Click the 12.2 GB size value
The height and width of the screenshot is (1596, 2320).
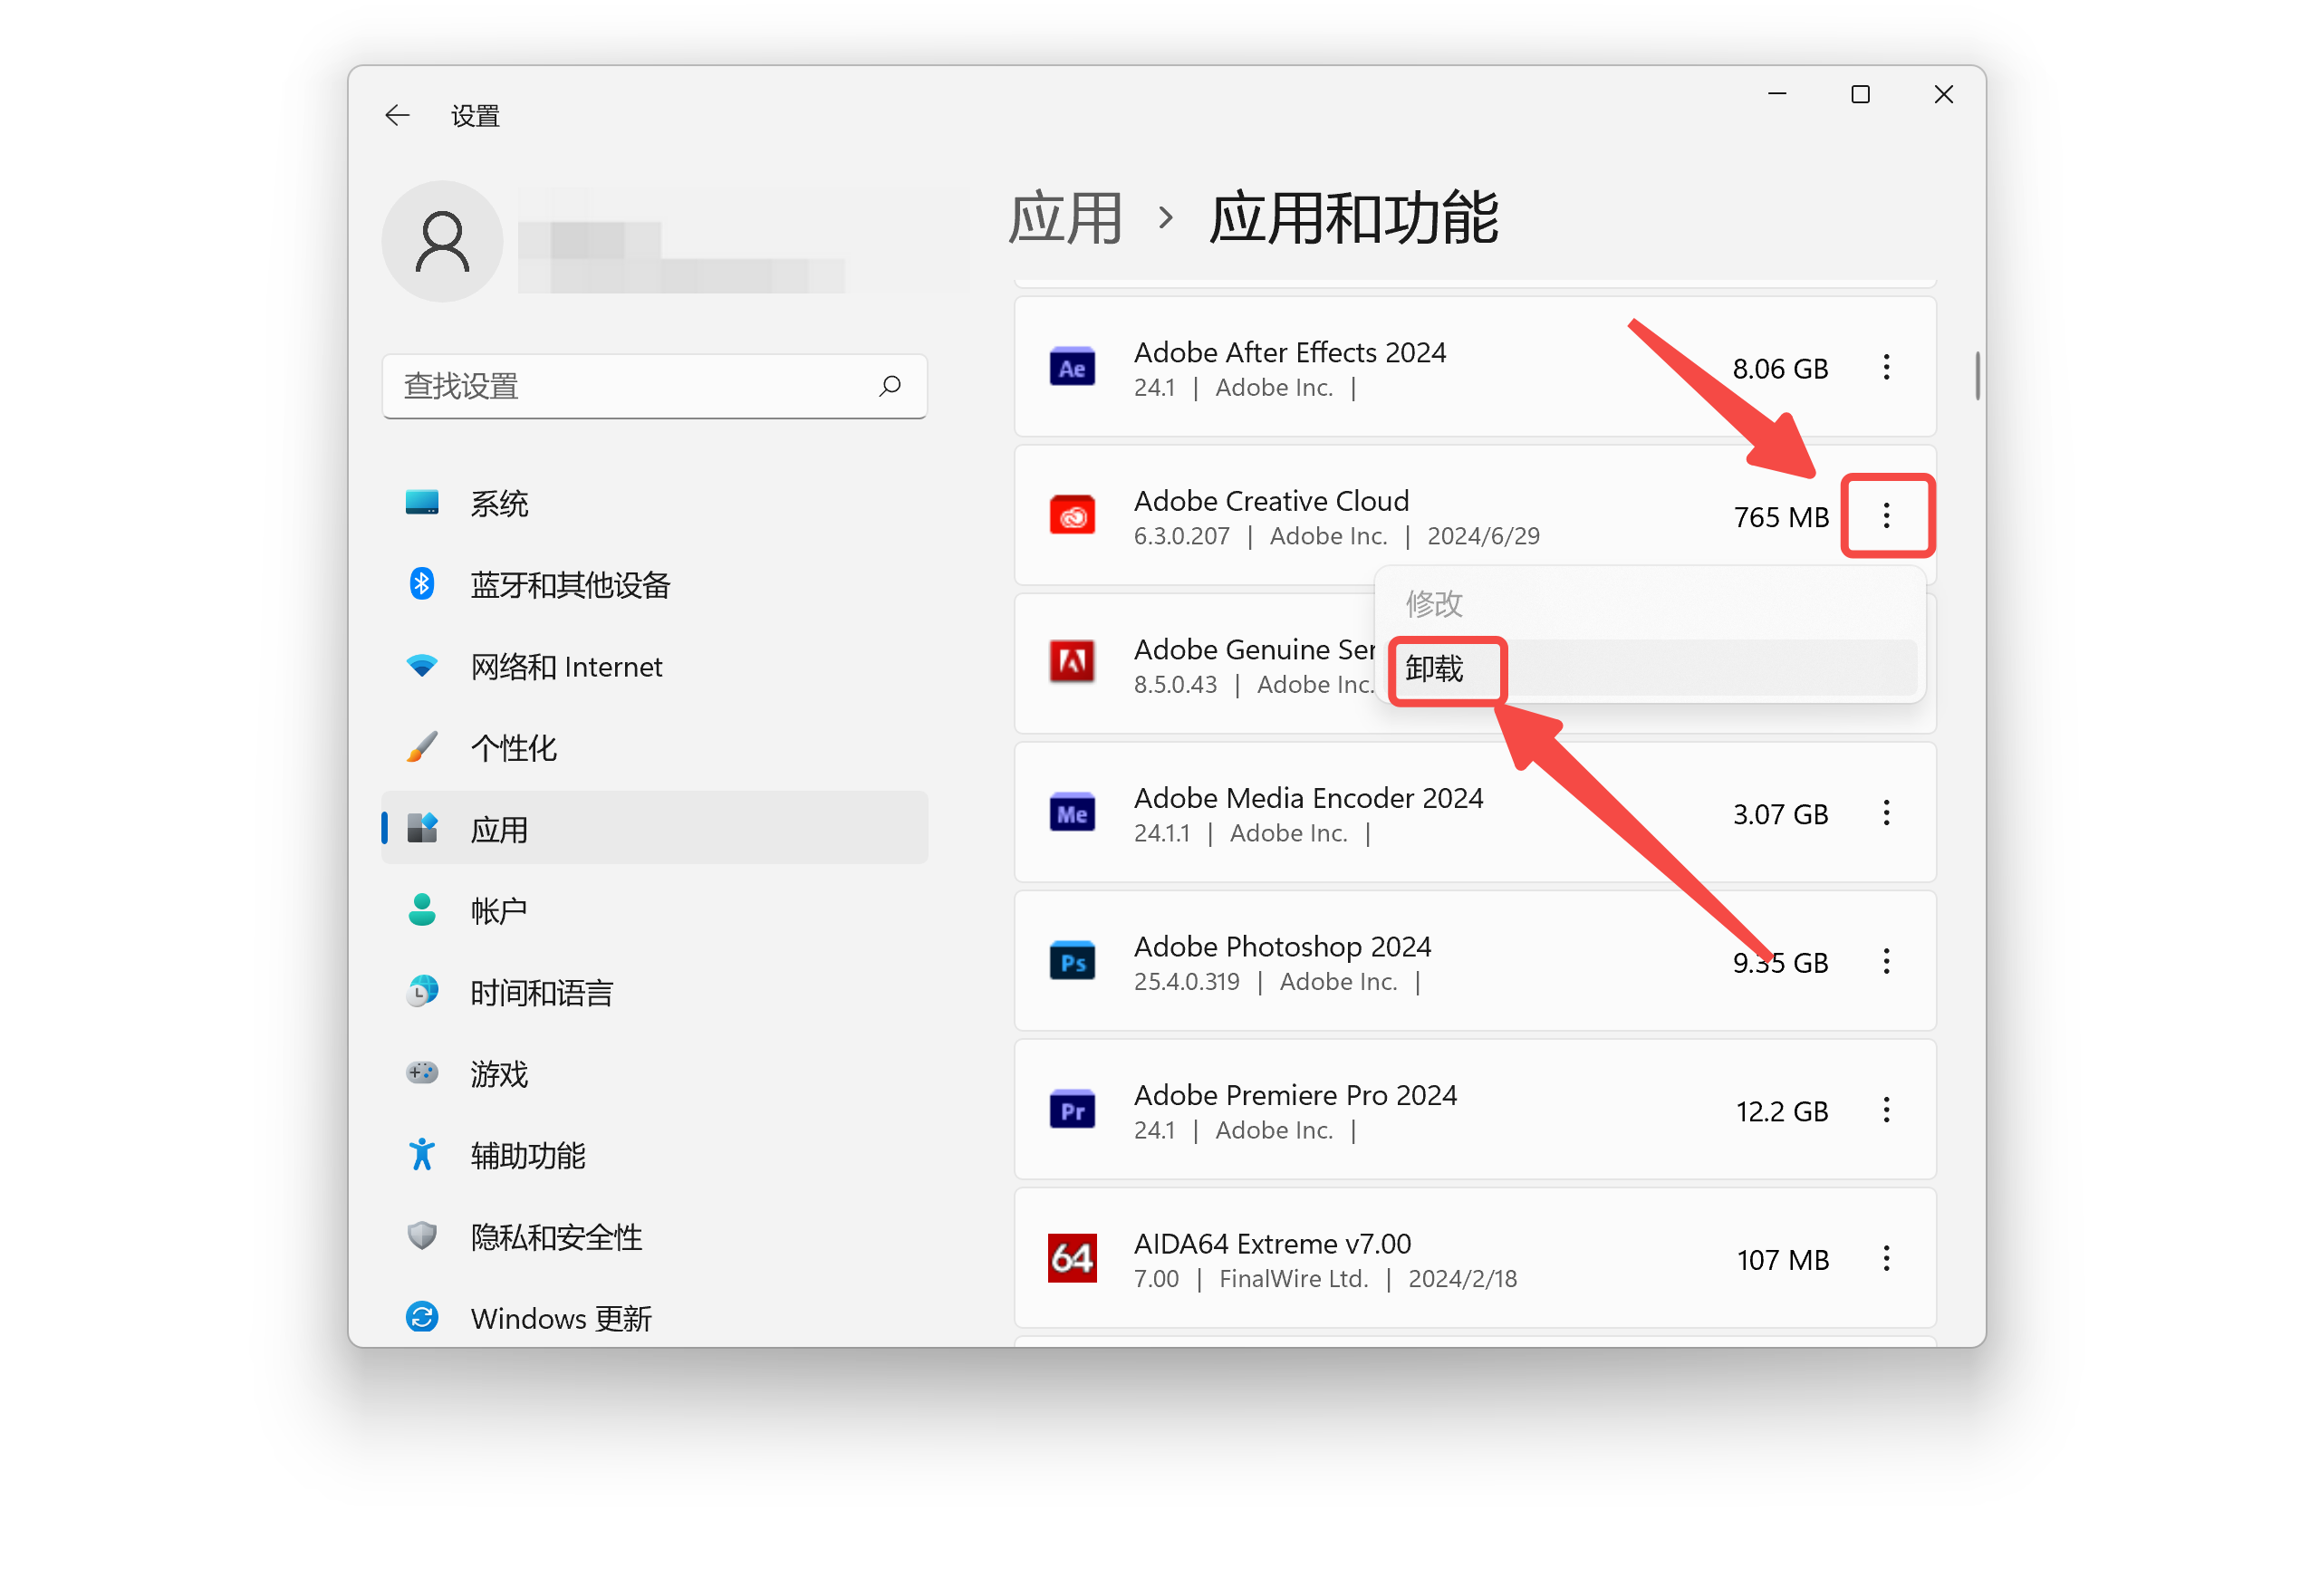tap(1782, 1112)
